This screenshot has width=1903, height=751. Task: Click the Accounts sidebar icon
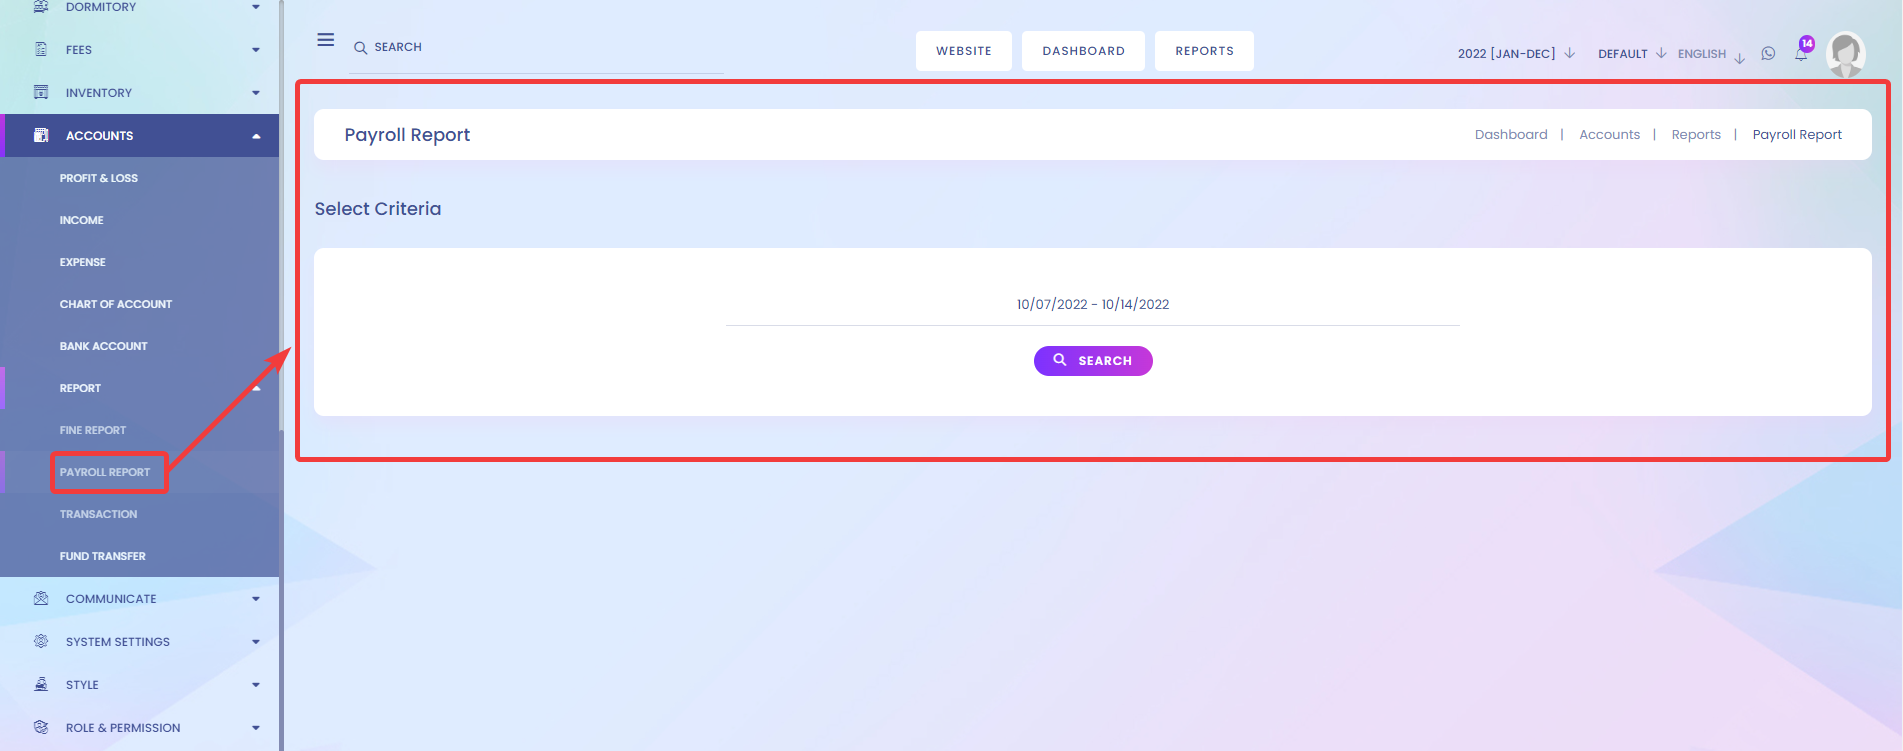tap(41, 135)
